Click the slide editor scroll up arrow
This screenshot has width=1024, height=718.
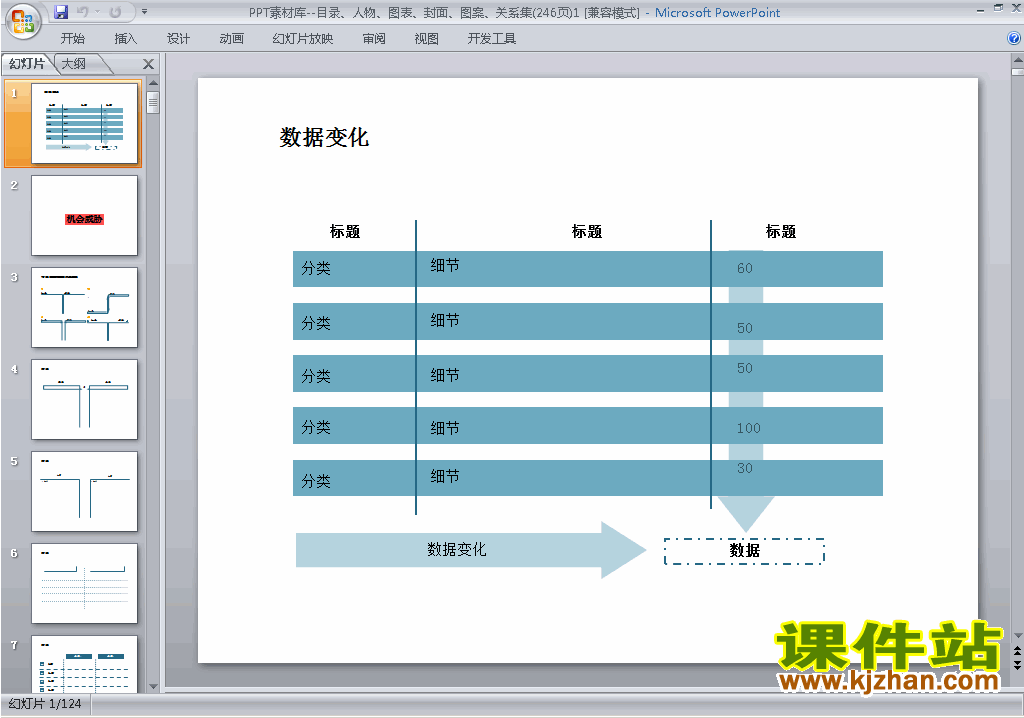[1017, 59]
